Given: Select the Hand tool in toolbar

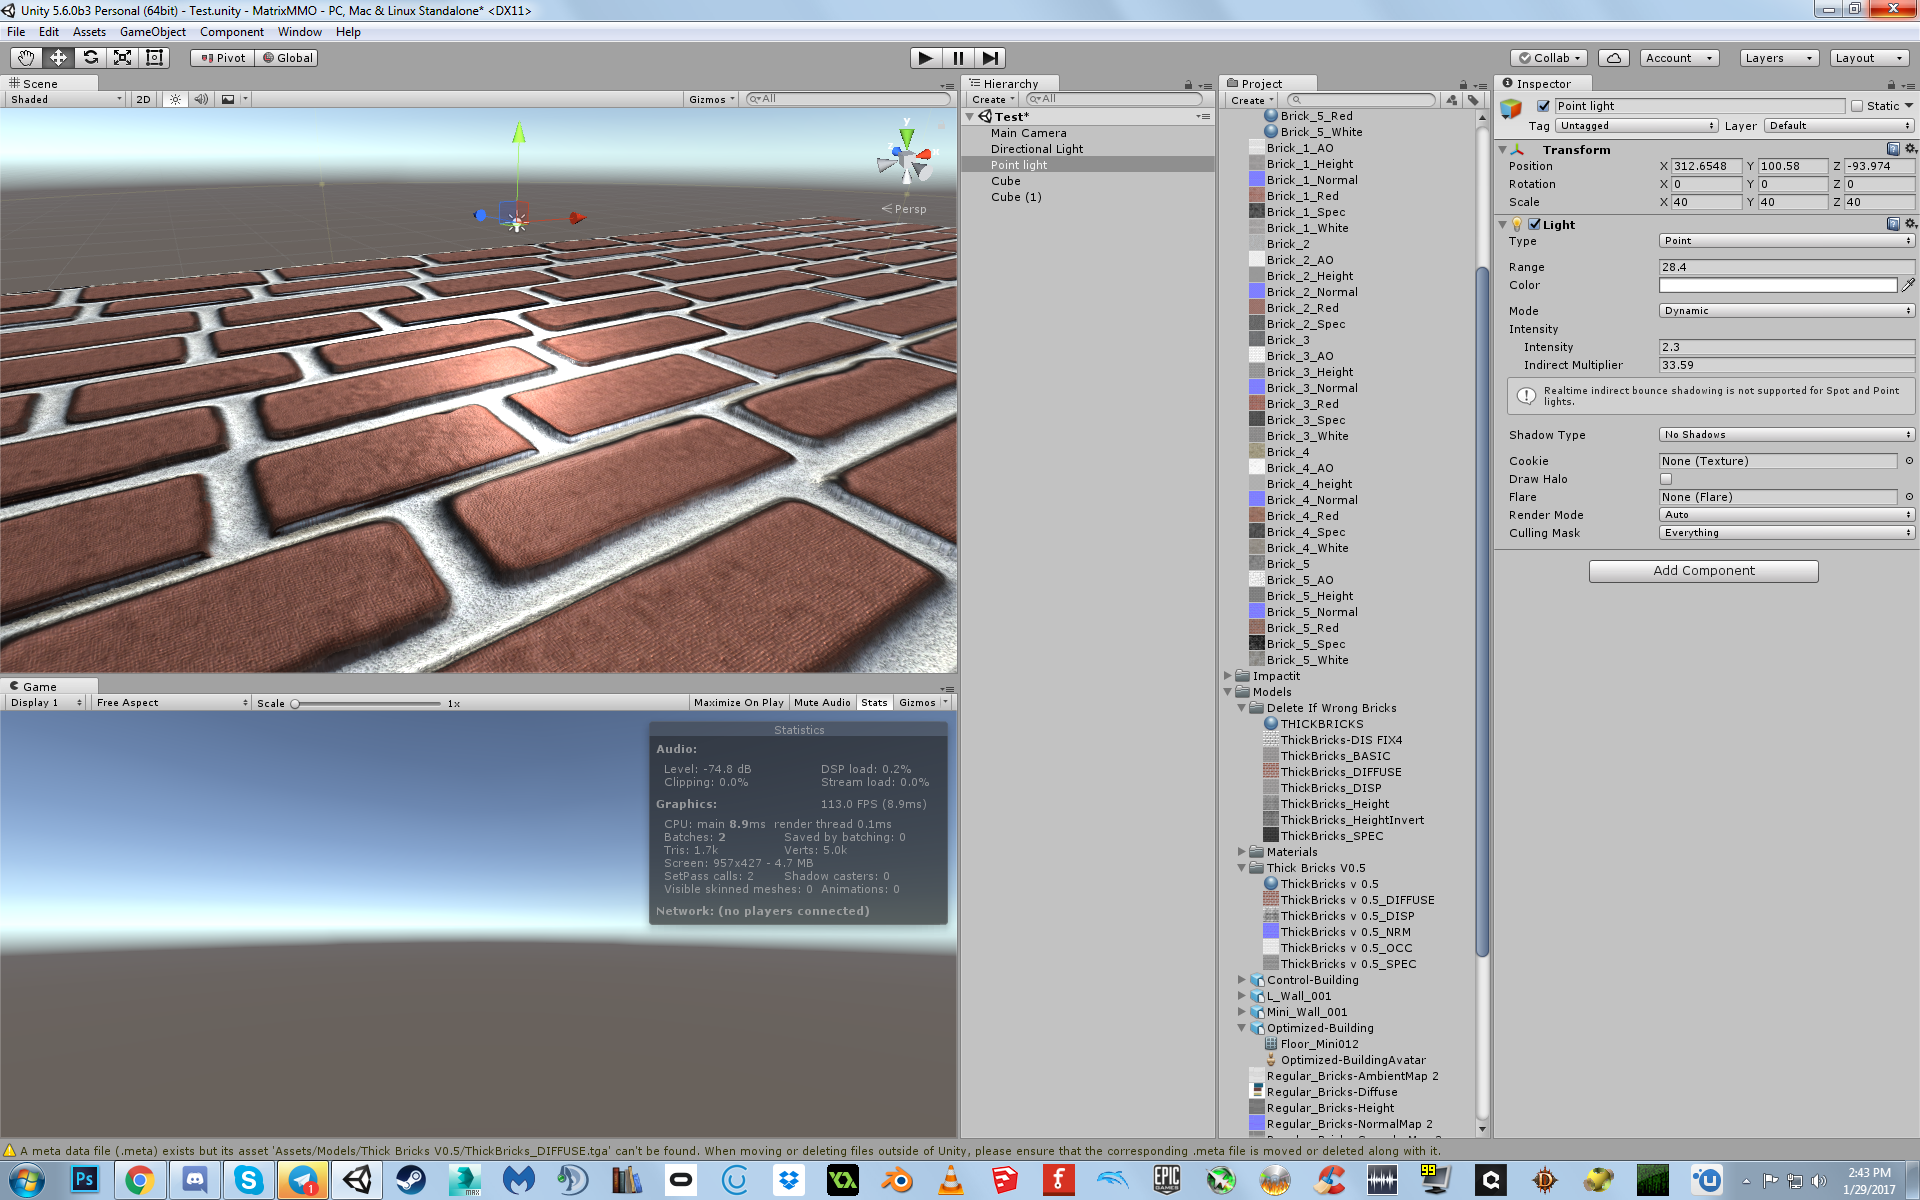Looking at the screenshot, I should click(x=26, y=58).
